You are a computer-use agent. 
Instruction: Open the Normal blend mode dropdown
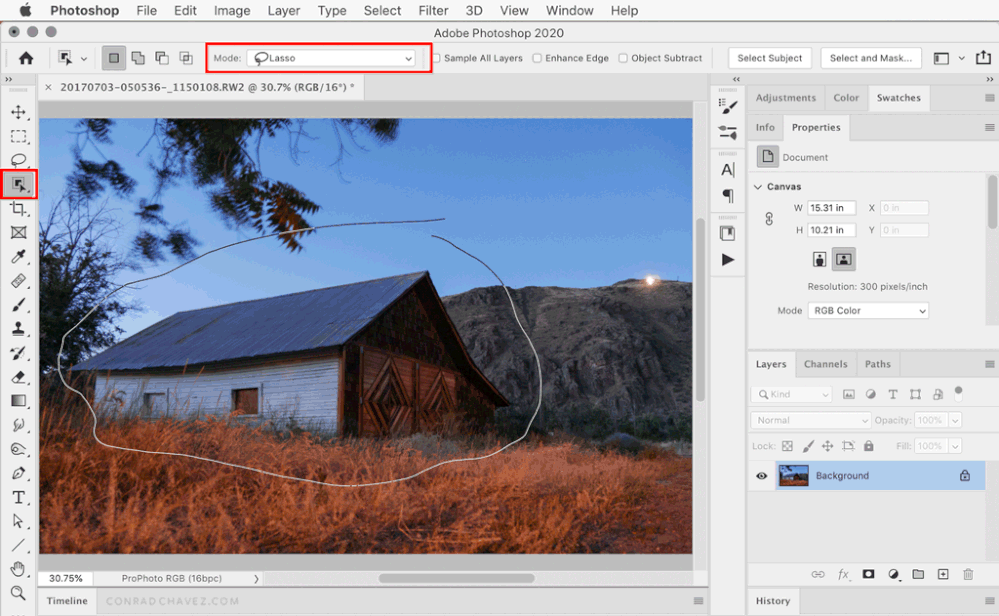(810, 420)
